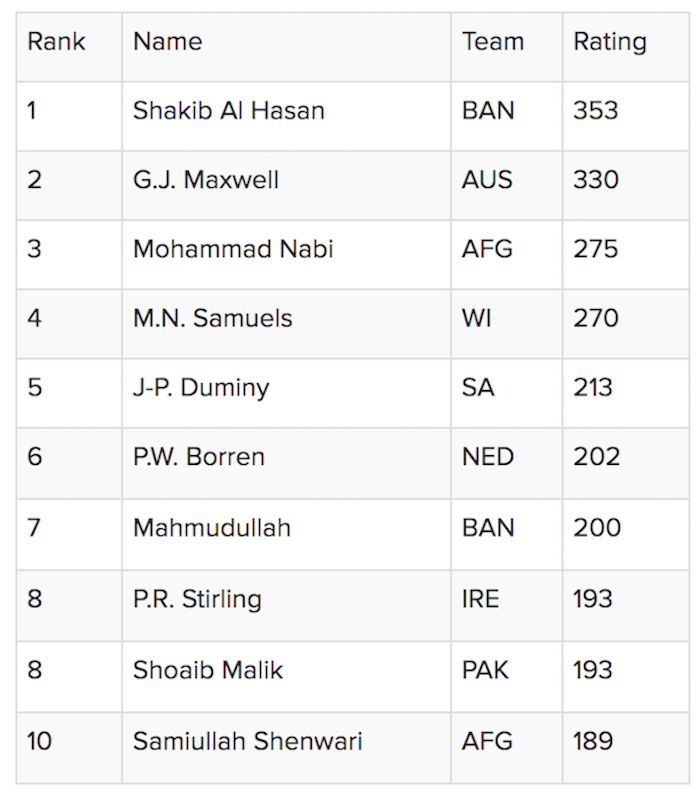This screenshot has width=700, height=798.
Task: Click the PAK team cell
Action: [486, 670]
